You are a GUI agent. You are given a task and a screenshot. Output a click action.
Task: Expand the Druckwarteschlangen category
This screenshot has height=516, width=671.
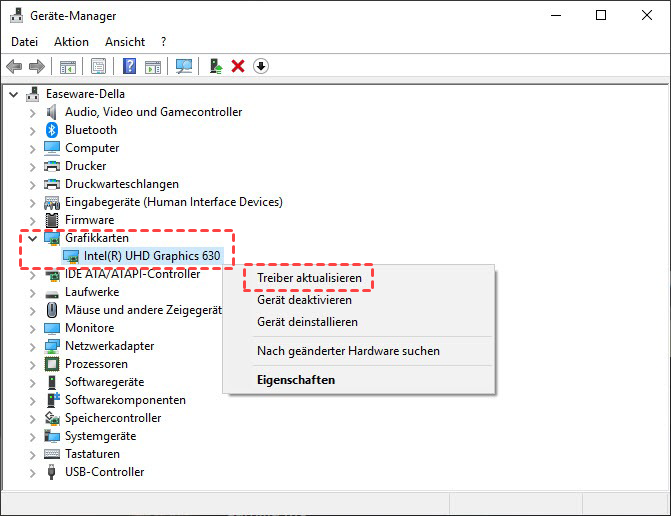tap(33, 185)
